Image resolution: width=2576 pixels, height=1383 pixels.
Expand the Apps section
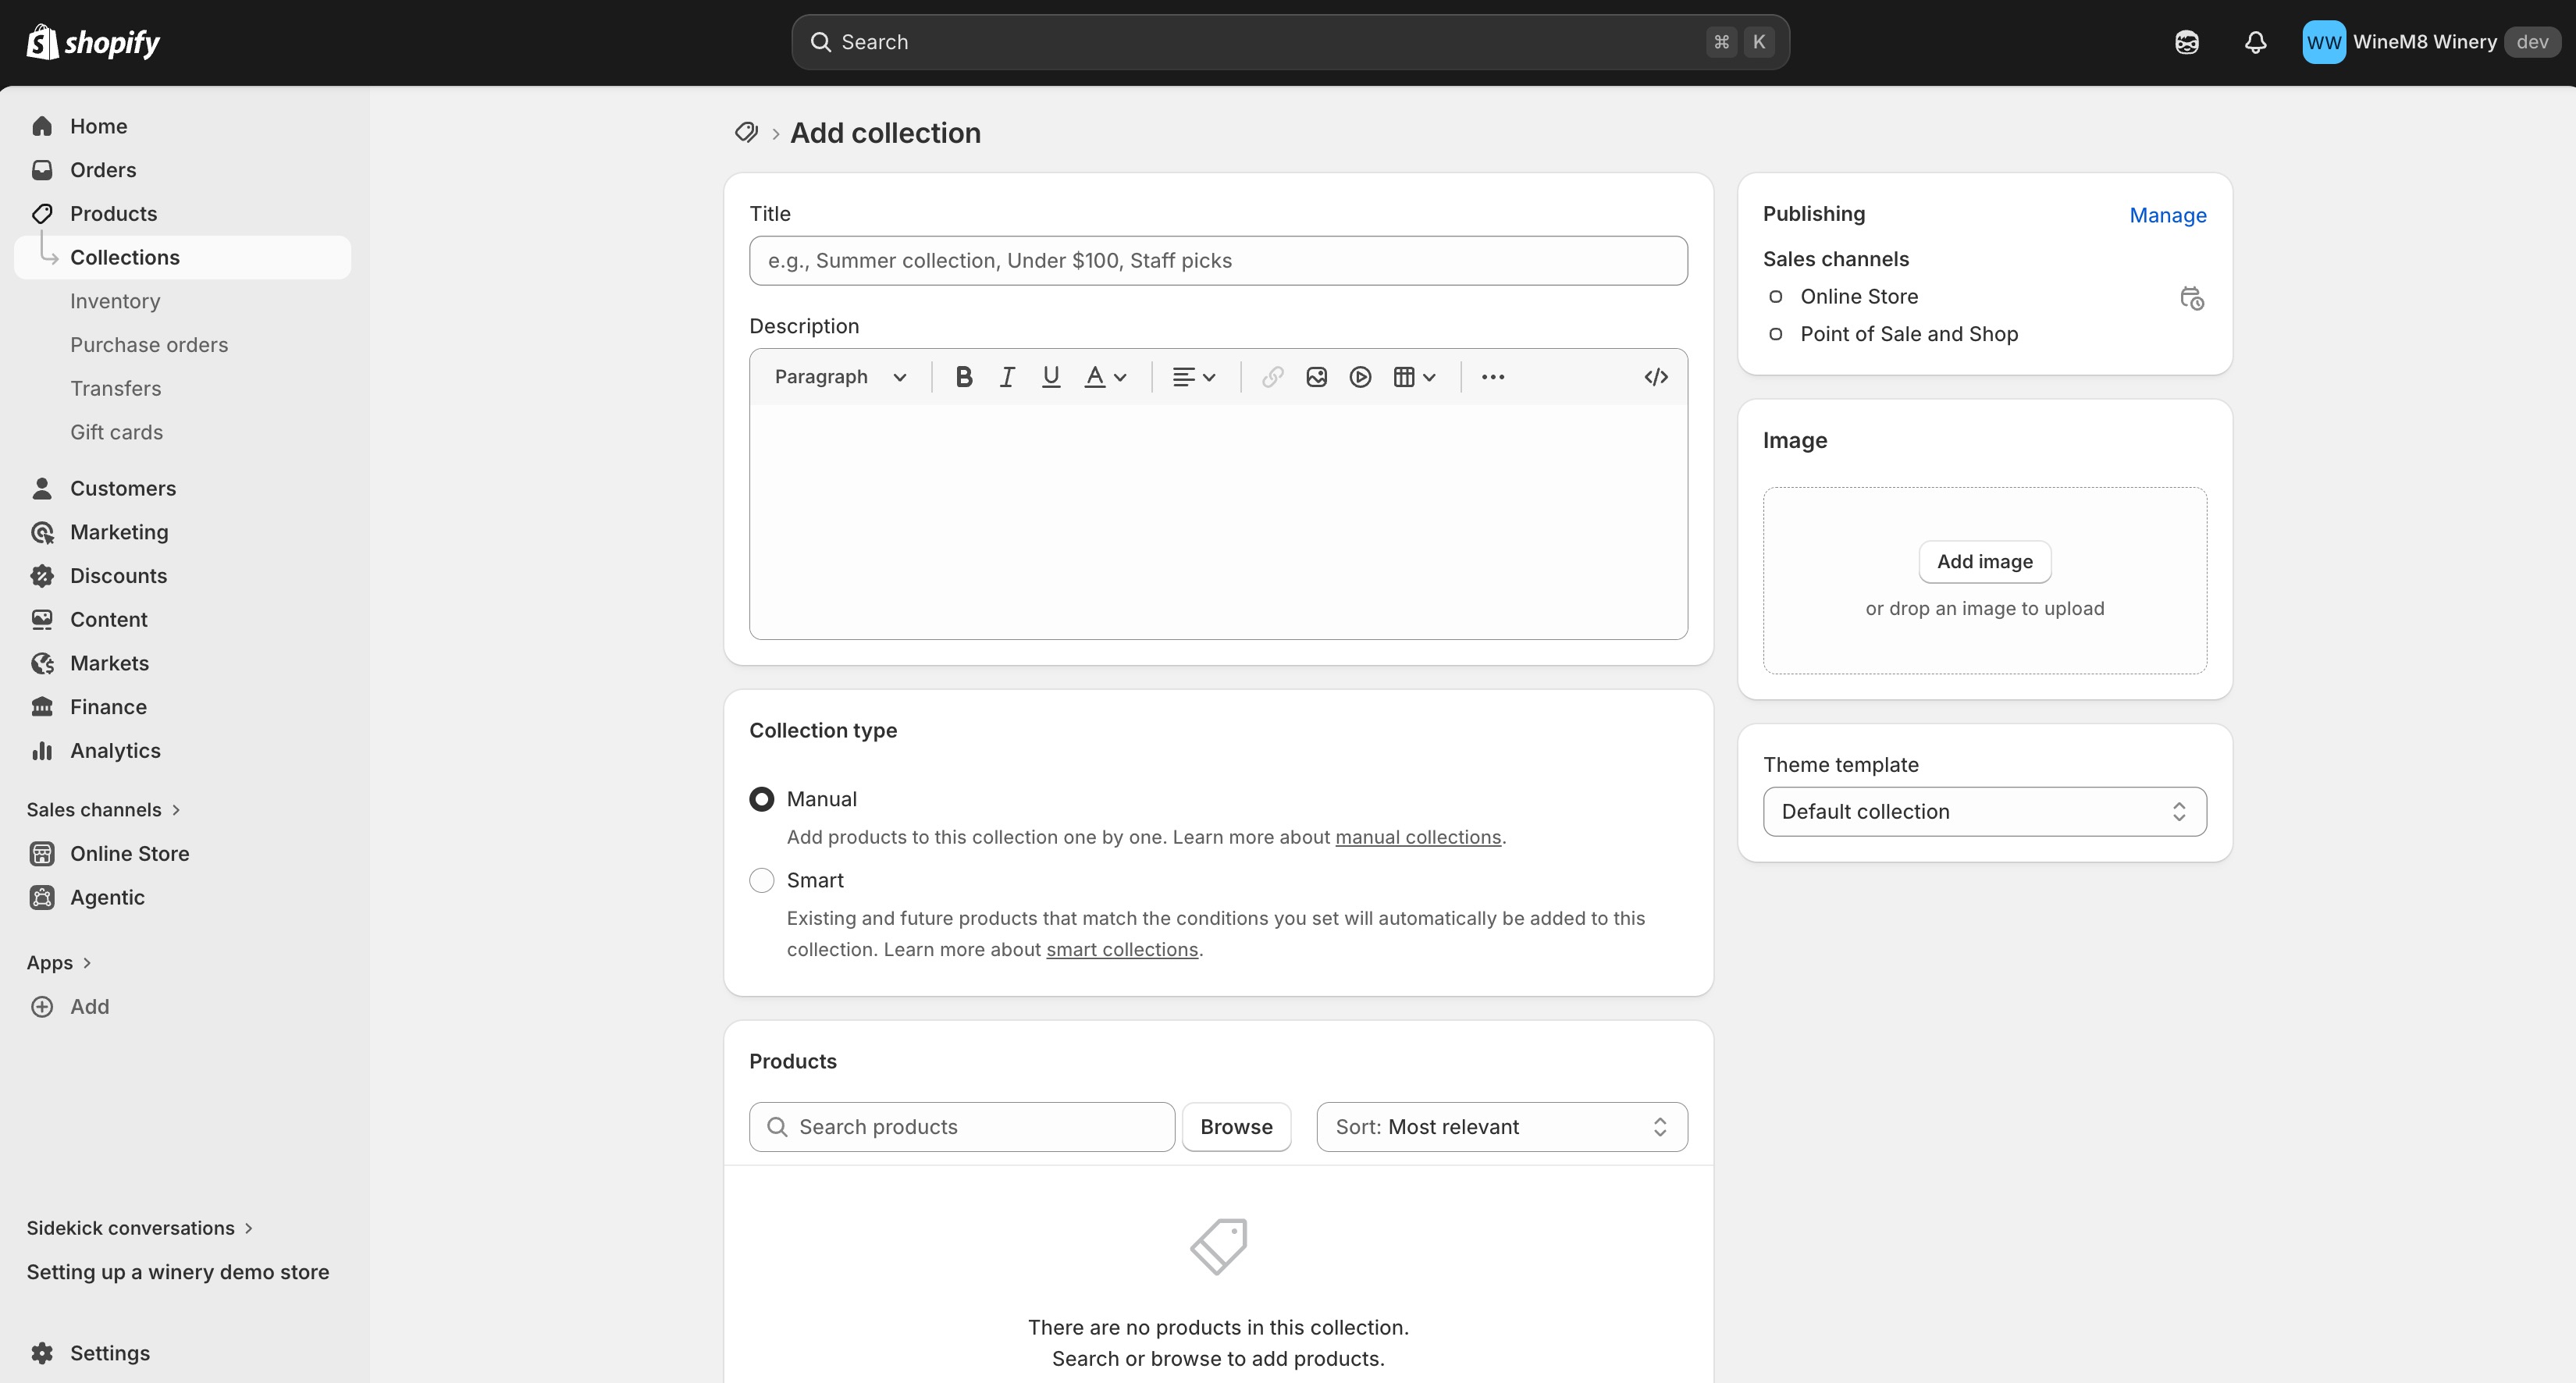point(60,963)
